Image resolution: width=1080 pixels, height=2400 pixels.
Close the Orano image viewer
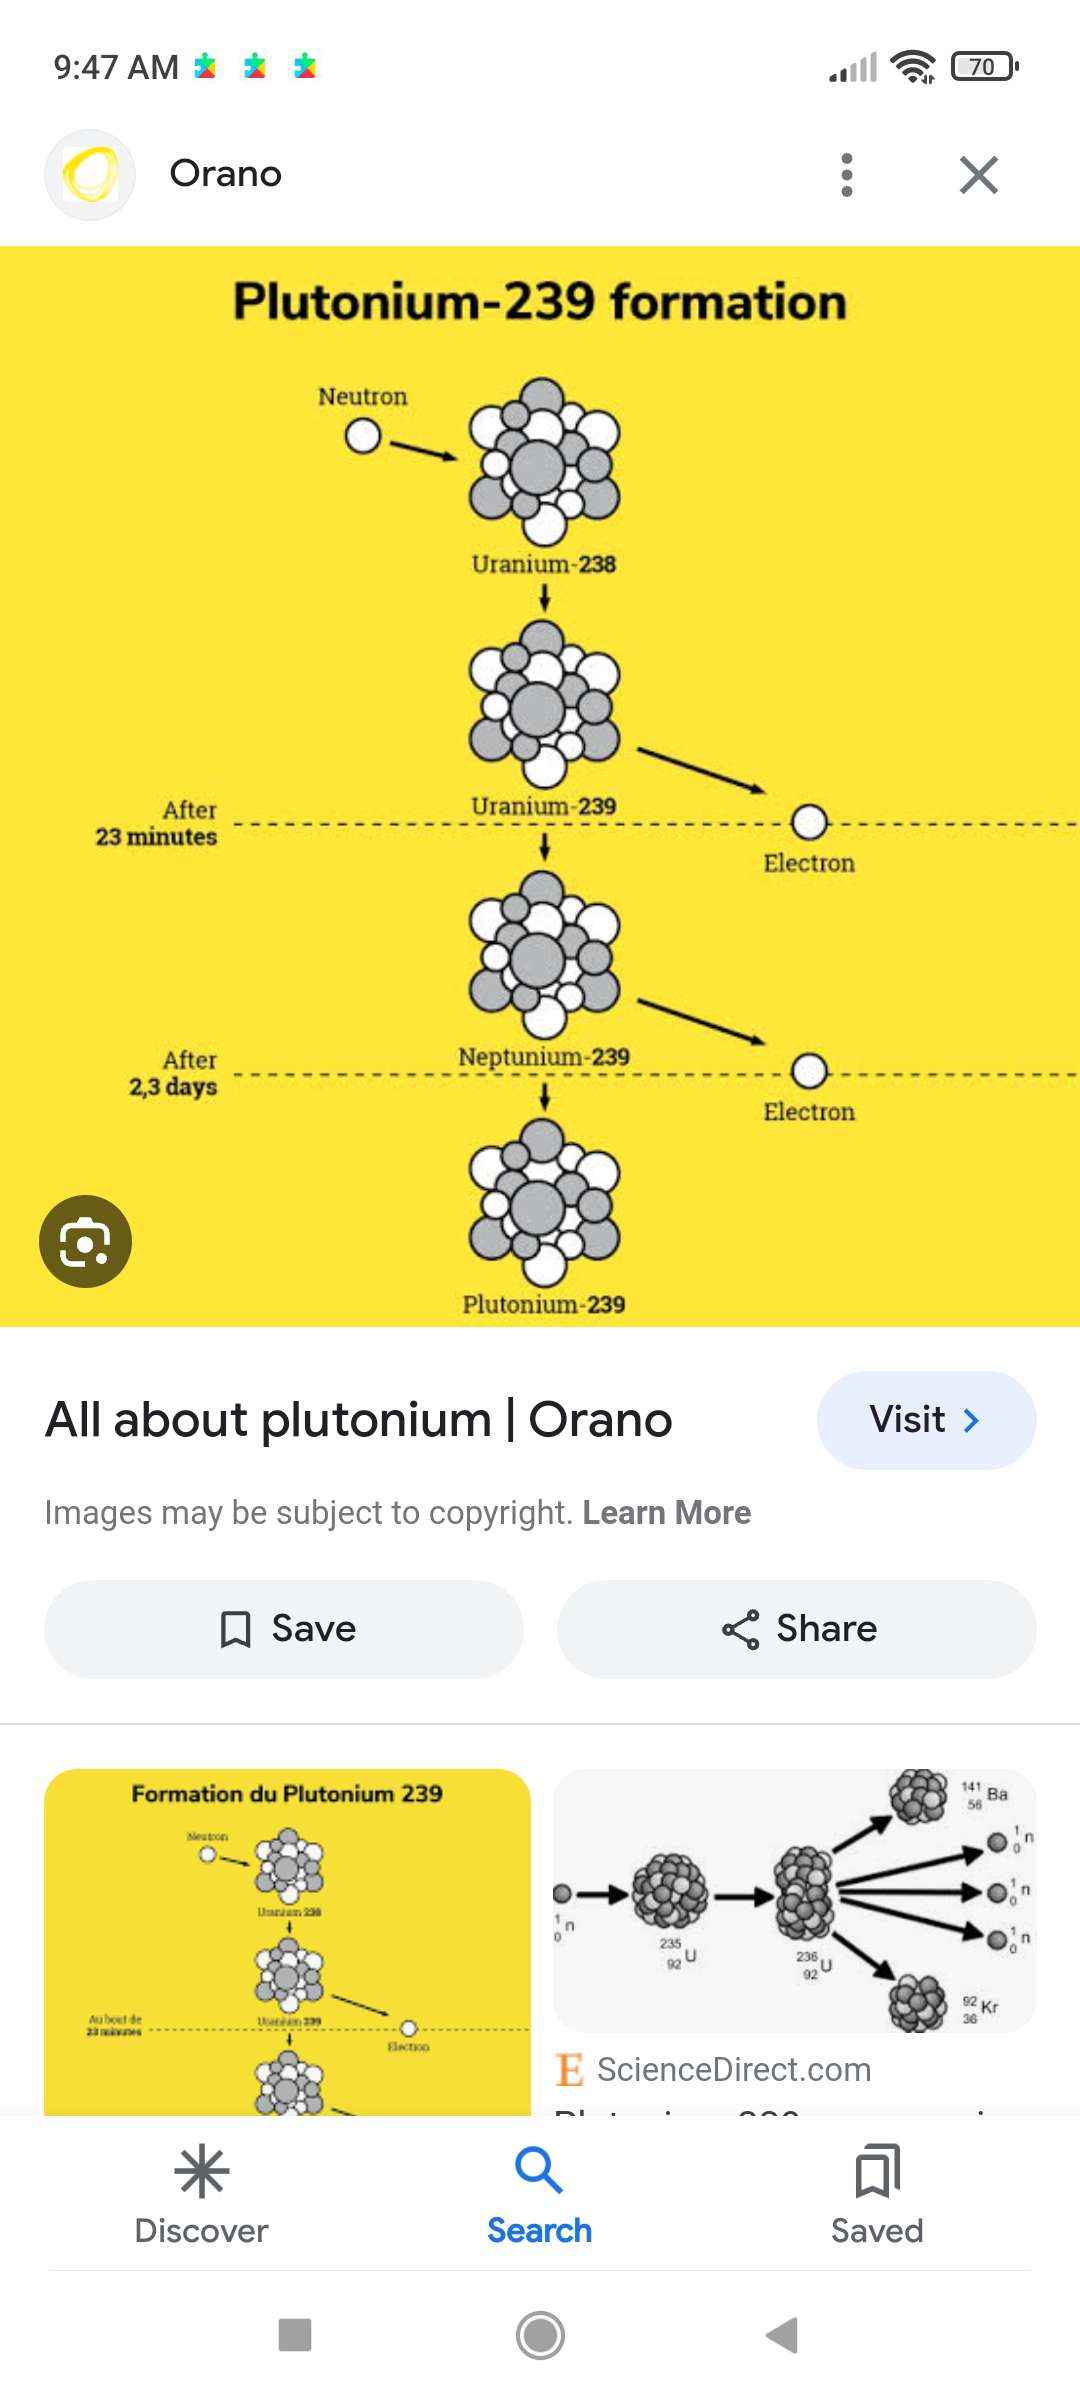[x=979, y=175]
